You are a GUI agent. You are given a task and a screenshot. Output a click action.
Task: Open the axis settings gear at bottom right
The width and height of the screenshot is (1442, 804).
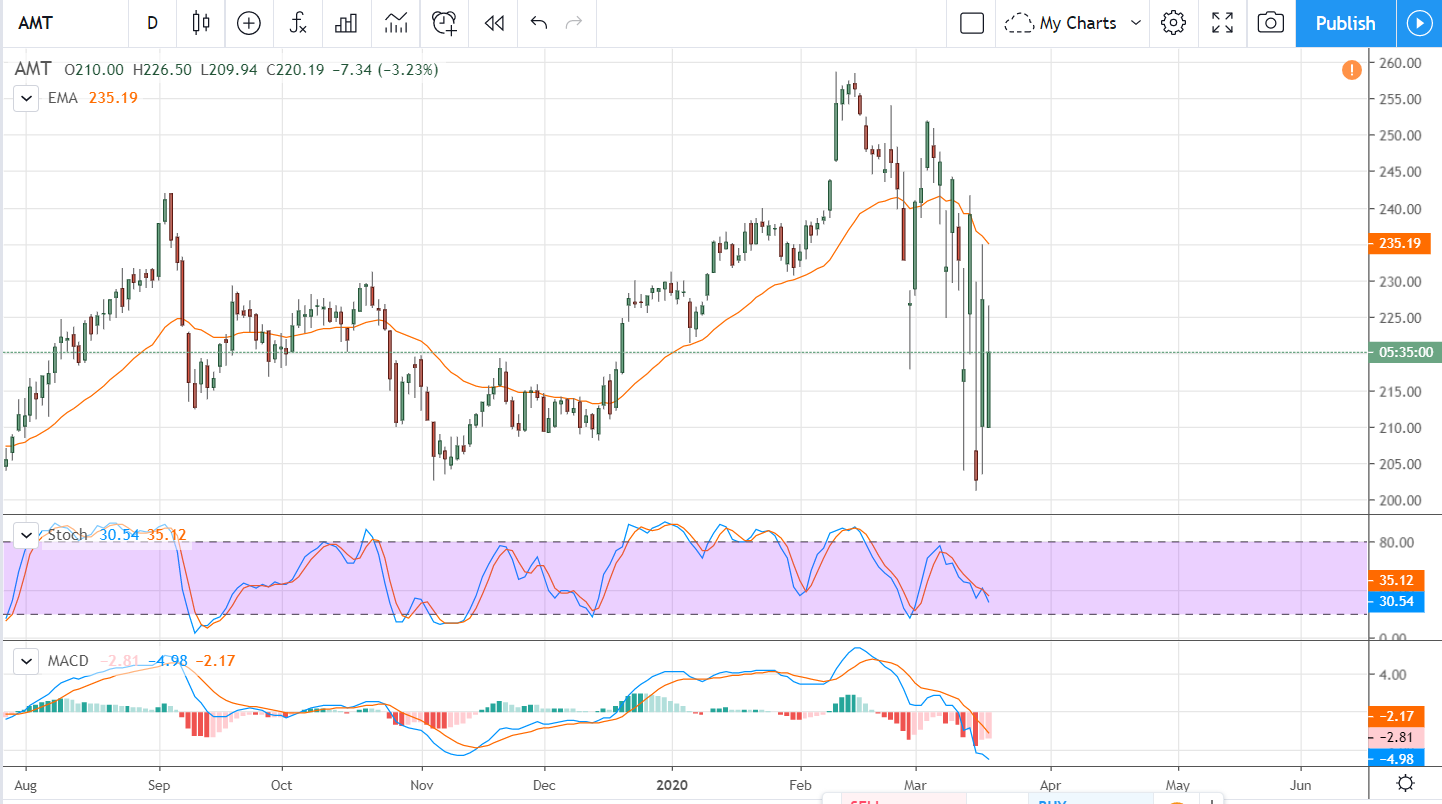point(1404,782)
